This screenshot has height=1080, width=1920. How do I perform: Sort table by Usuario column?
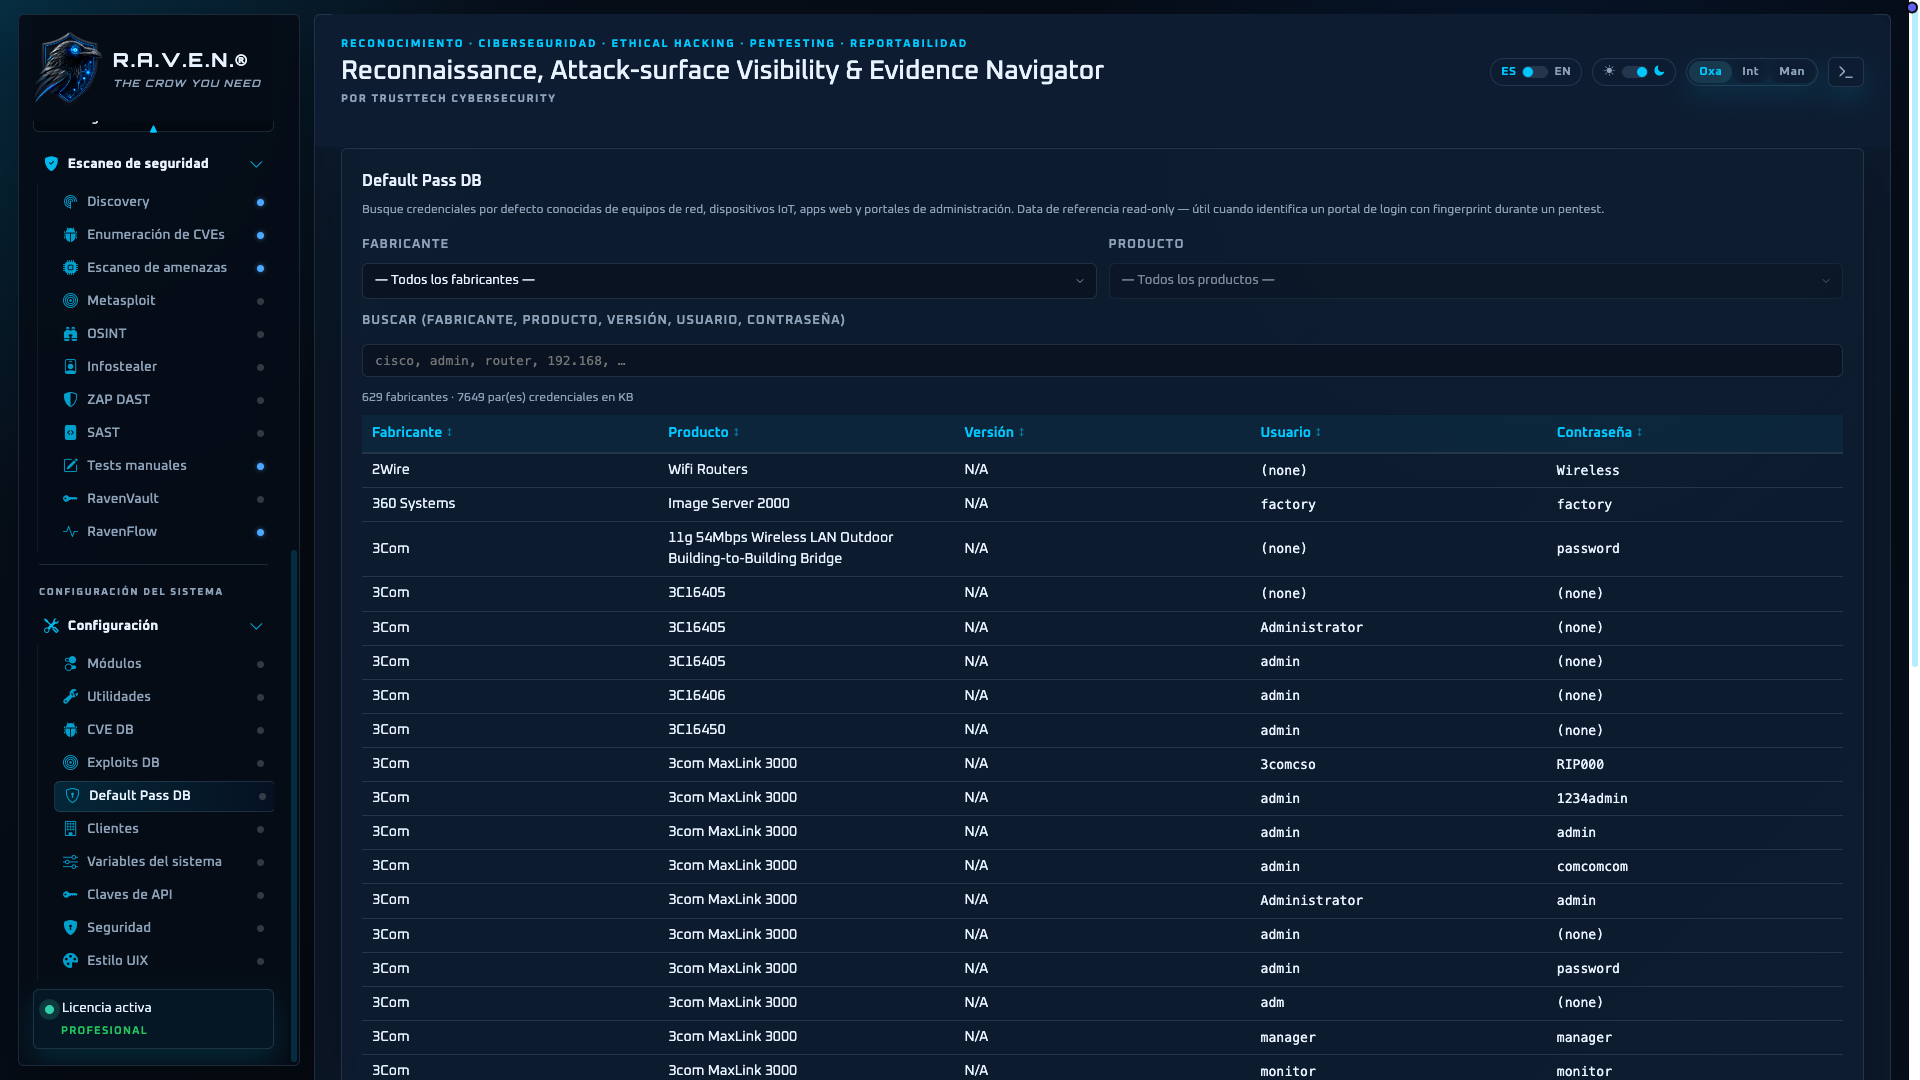coord(1291,433)
